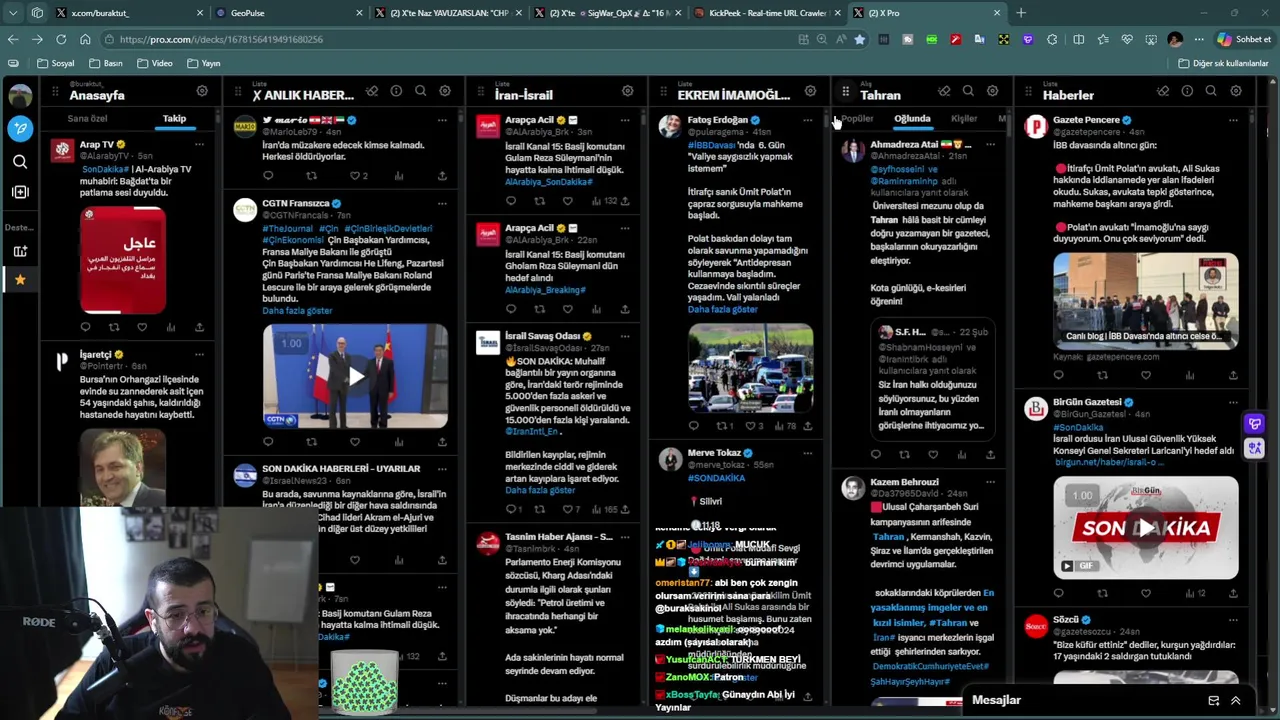Switch to Popüler tab in Tahran column
The image size is (1280, 720).
(x=857, y=119)
